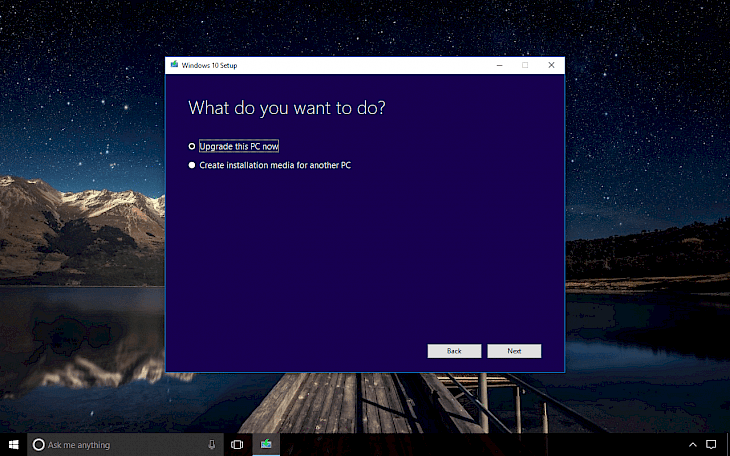The width and height of the screenshot is (730, 456).
Task: Activate the Cortana microphone icon
Action: (x=212, y=445)
